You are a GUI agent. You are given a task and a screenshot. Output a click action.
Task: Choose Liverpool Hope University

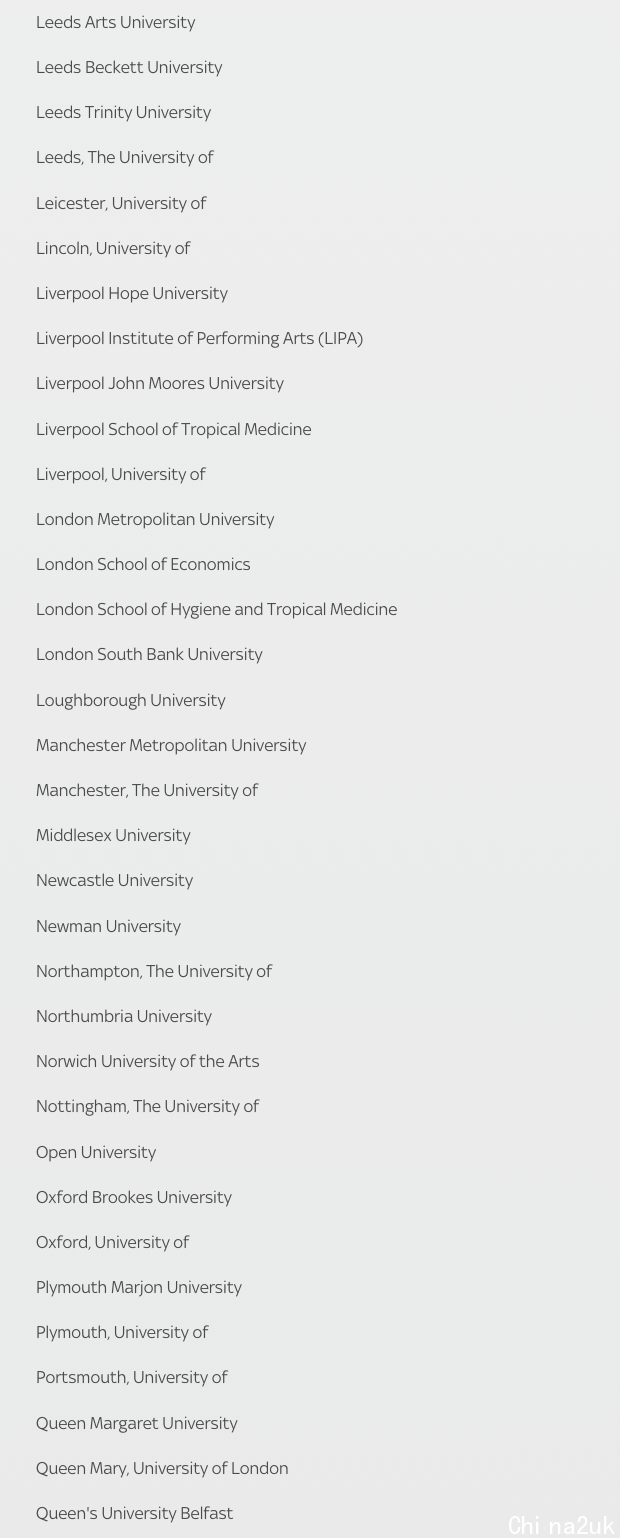(132, 293)
